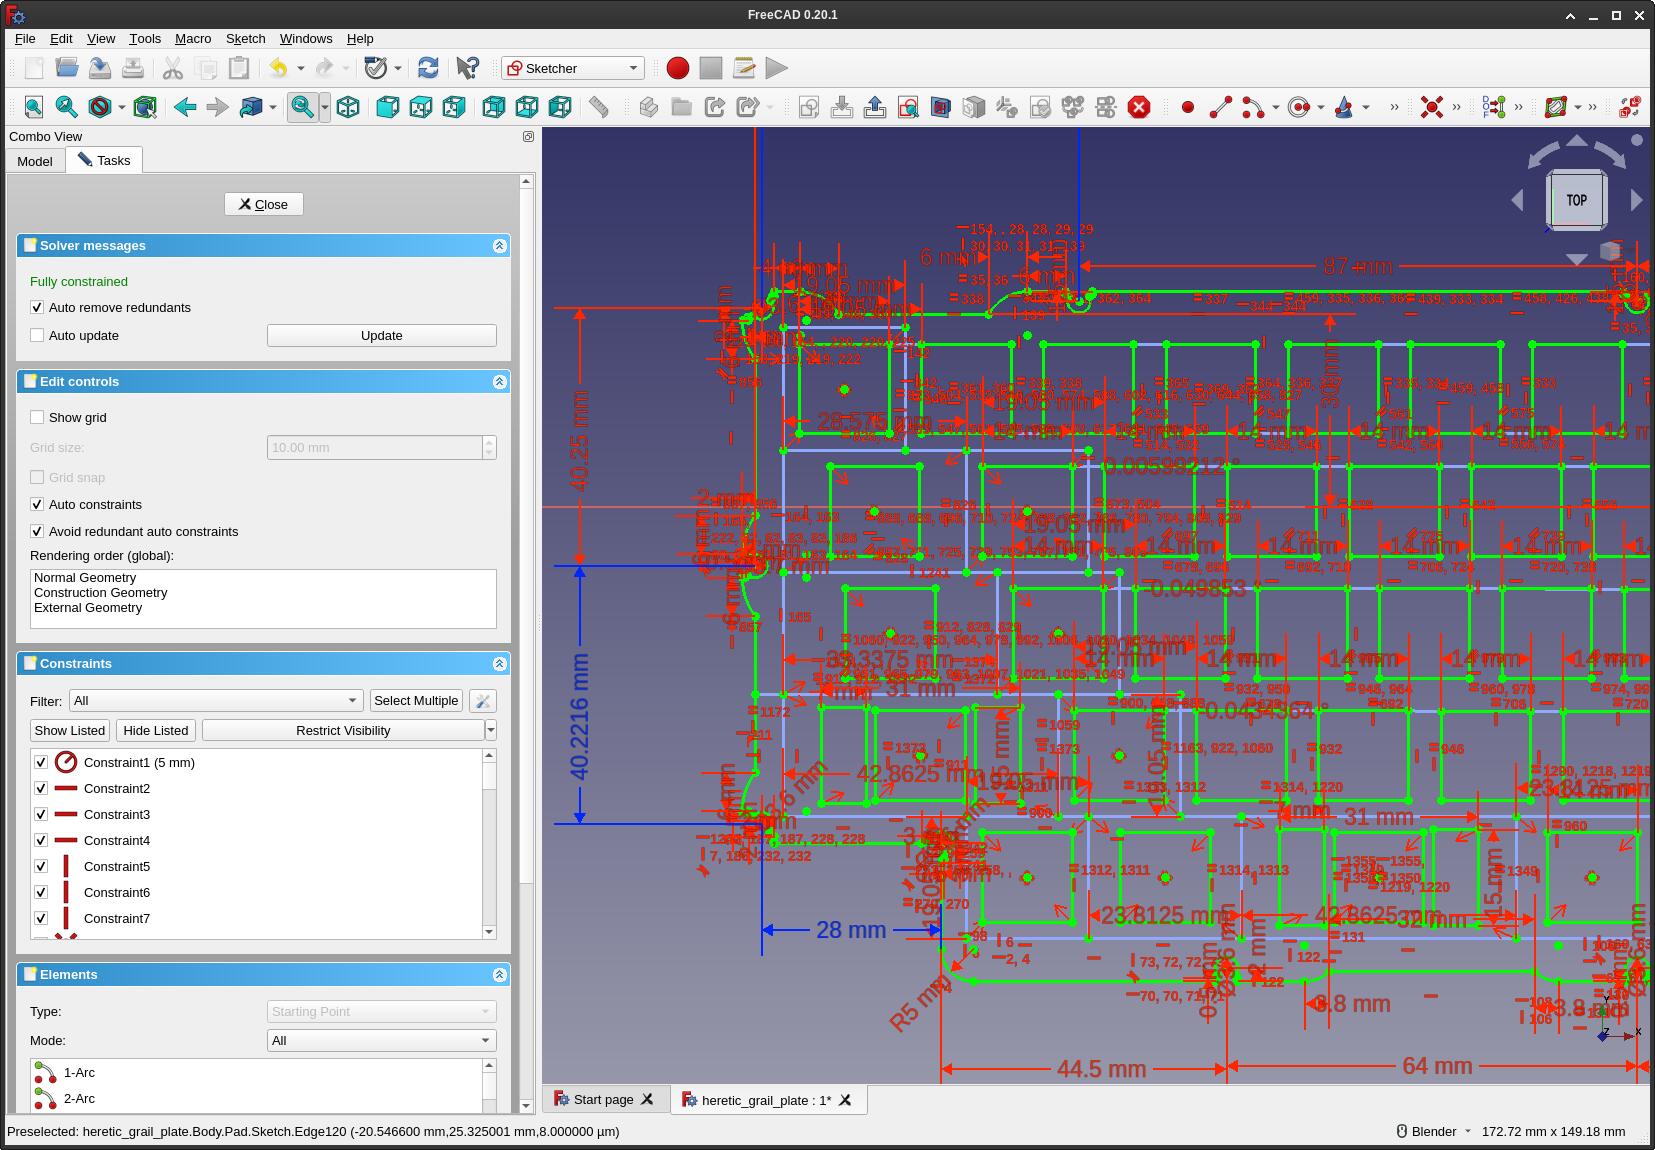The image size is (1655, 1150).
Task: Click the Update button
Action: [x=381, y=335]
